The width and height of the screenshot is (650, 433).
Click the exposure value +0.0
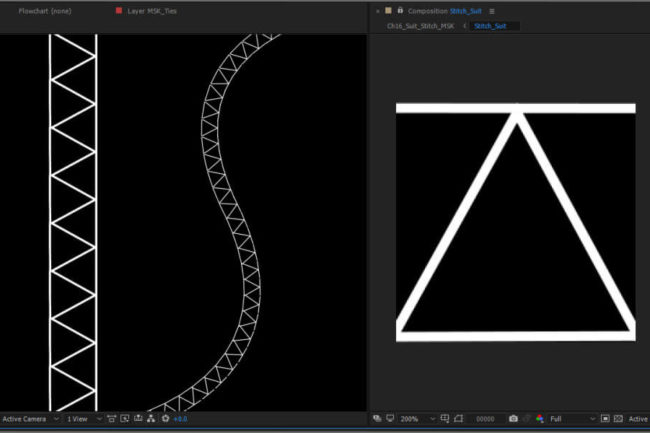coord(180,419)
